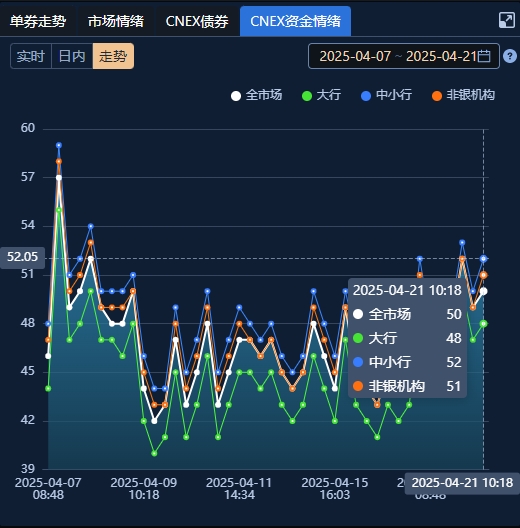Switch to the 单券走势 tab
Image resolution: width=520 pixels, height=528 pixels.
pyautogui.click(x=38, y=21)
